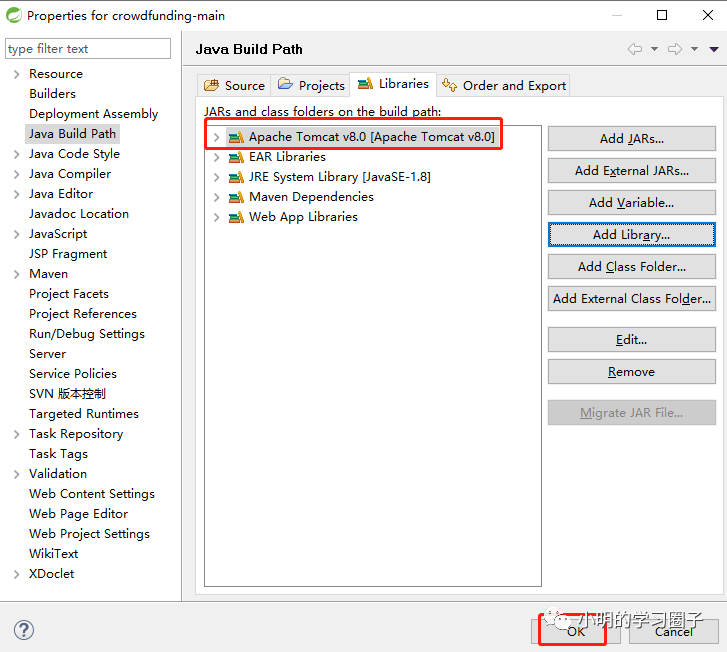The image size is (727, 652).
Task: Confirm with the OK button
Action: pyautogui.click(x=575, y=632)
